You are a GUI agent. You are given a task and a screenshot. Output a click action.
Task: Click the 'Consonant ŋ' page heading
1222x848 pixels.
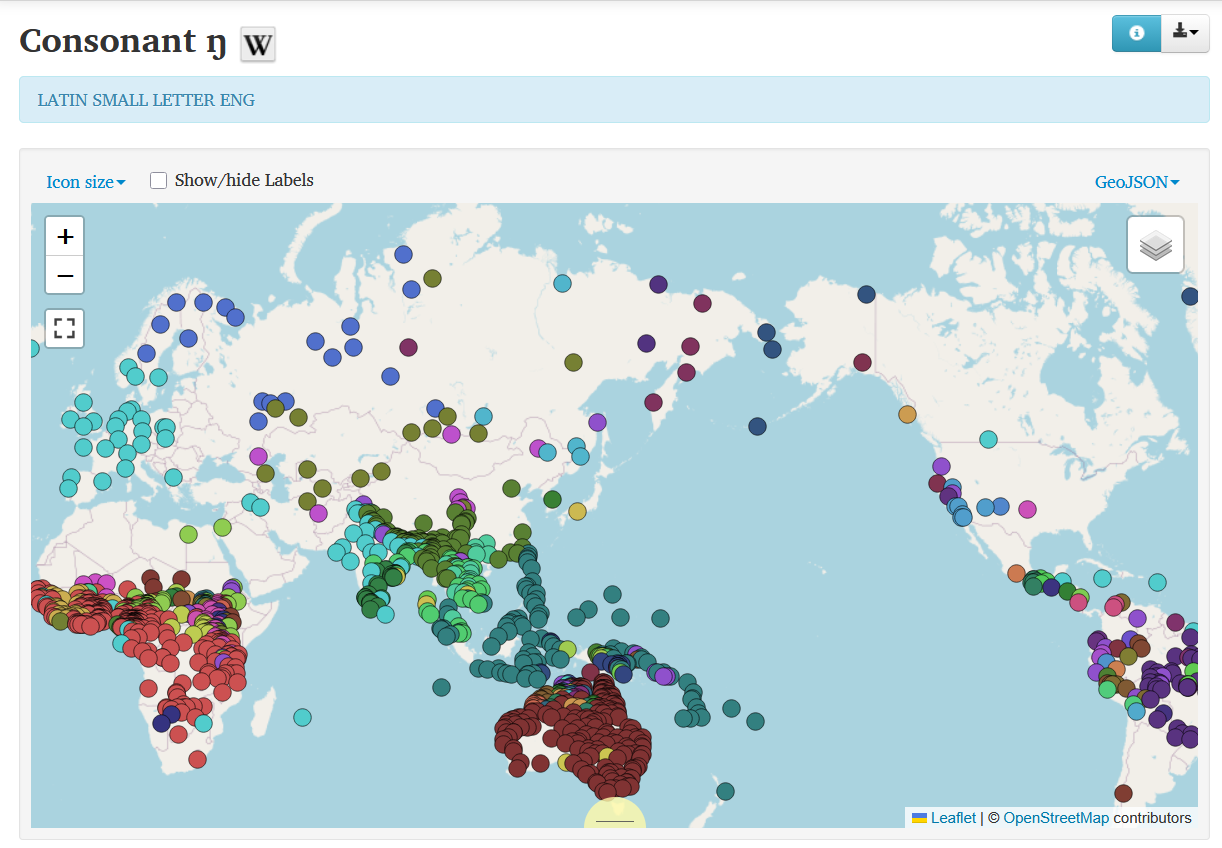coord(123,41)
